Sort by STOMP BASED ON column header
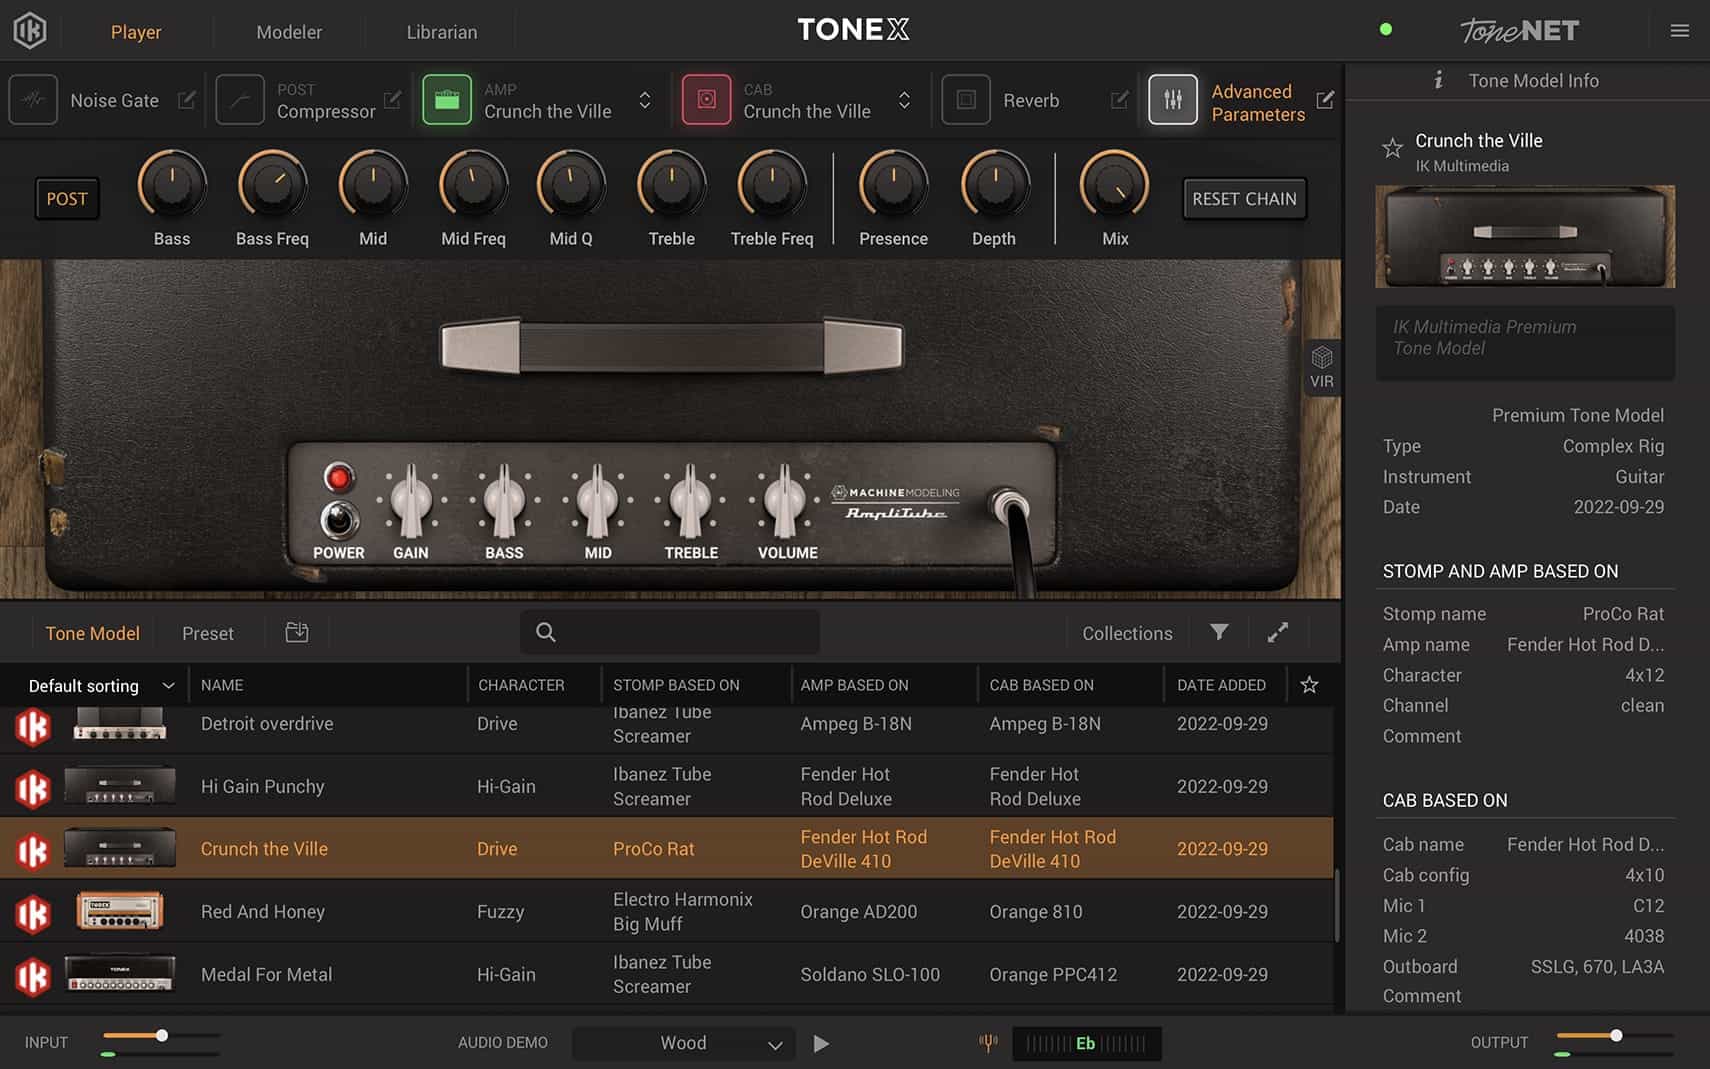The width and height of the screenshot is (1710, 1069). (676, 685)
